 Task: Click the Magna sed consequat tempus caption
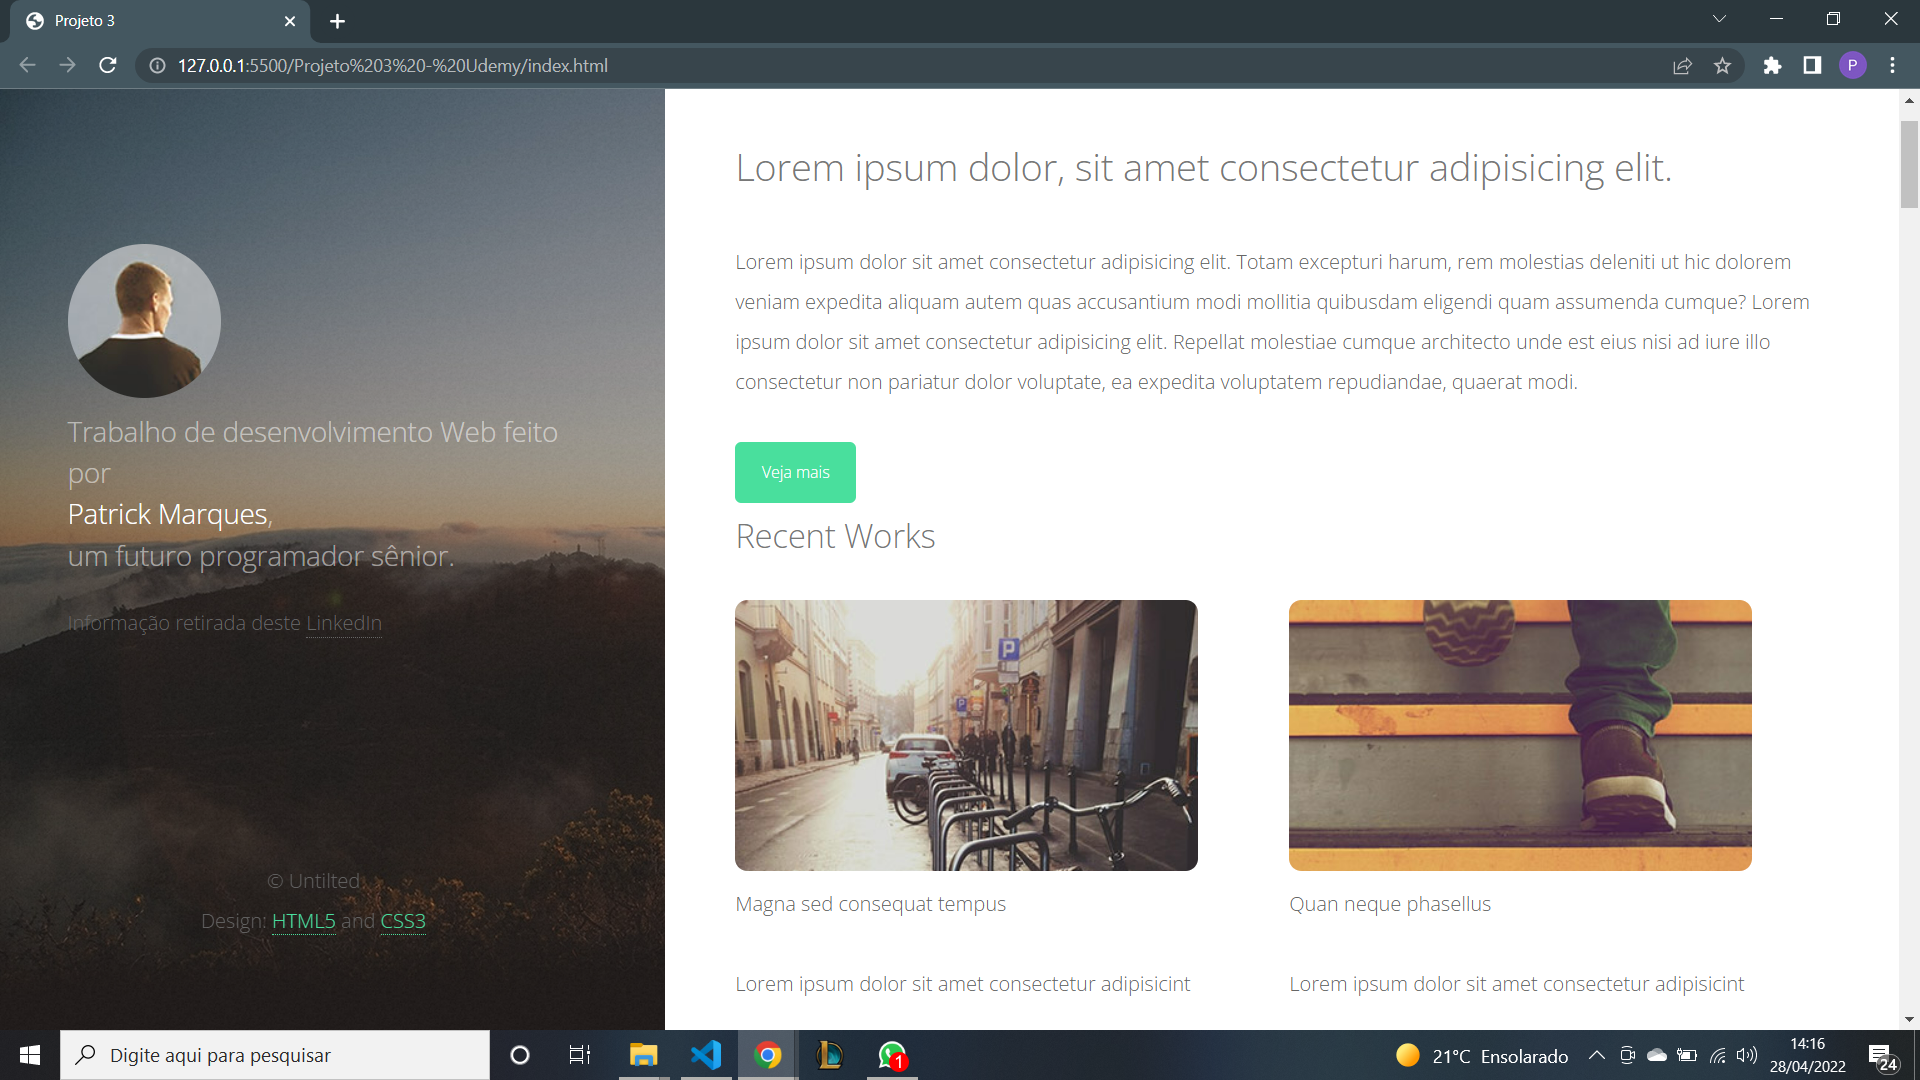[870, 904]
